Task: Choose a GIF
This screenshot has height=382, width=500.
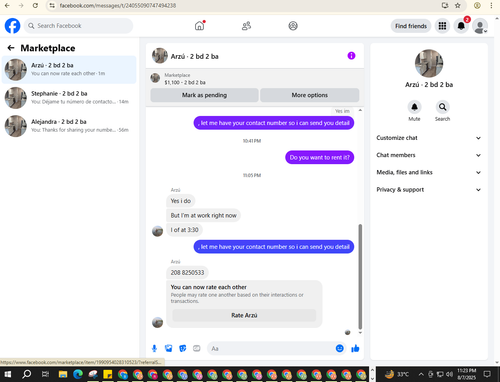Action: (x=197, y=348)
